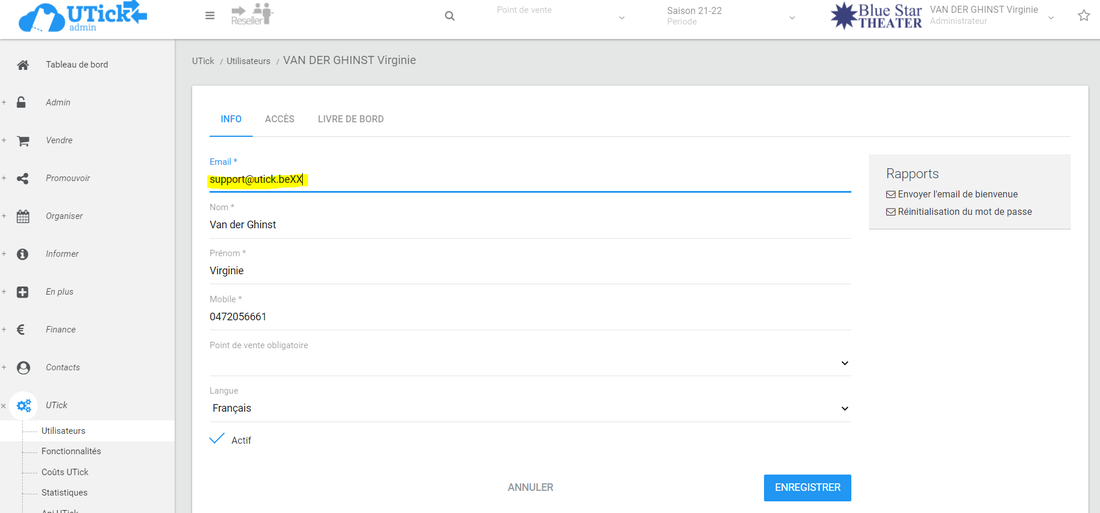Expand the Admin sidebar section

[x=57, y=103]
